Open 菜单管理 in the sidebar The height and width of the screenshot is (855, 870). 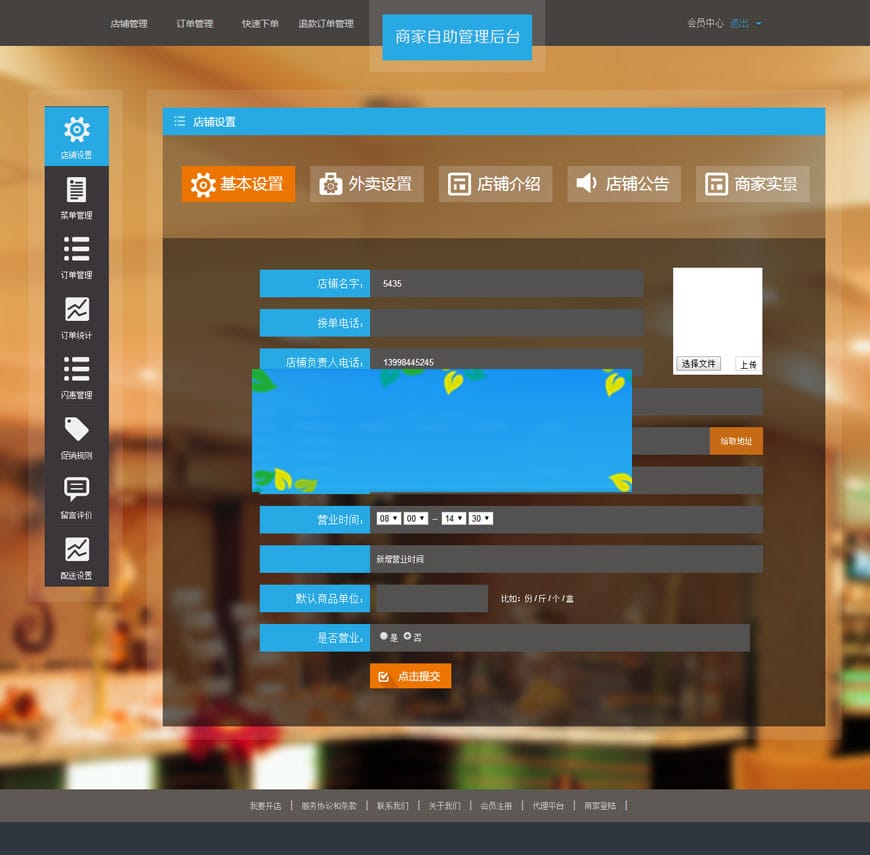[x=76, y=196]
